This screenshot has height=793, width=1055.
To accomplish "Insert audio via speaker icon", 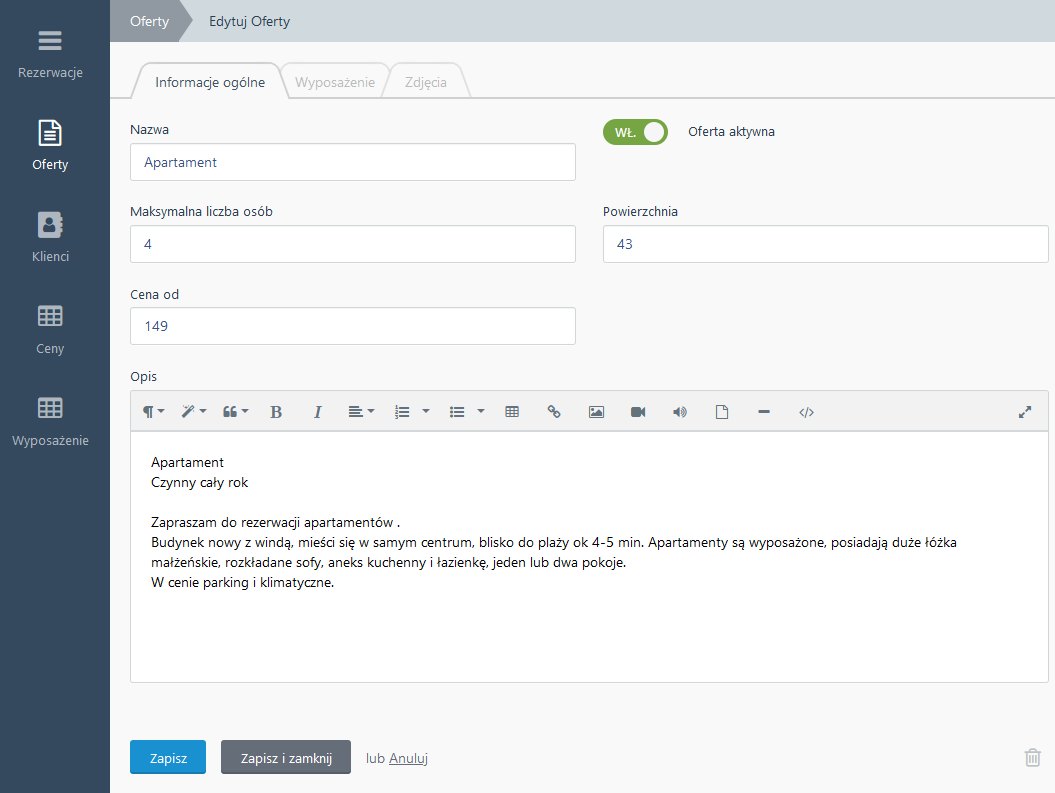I will 680,412.
